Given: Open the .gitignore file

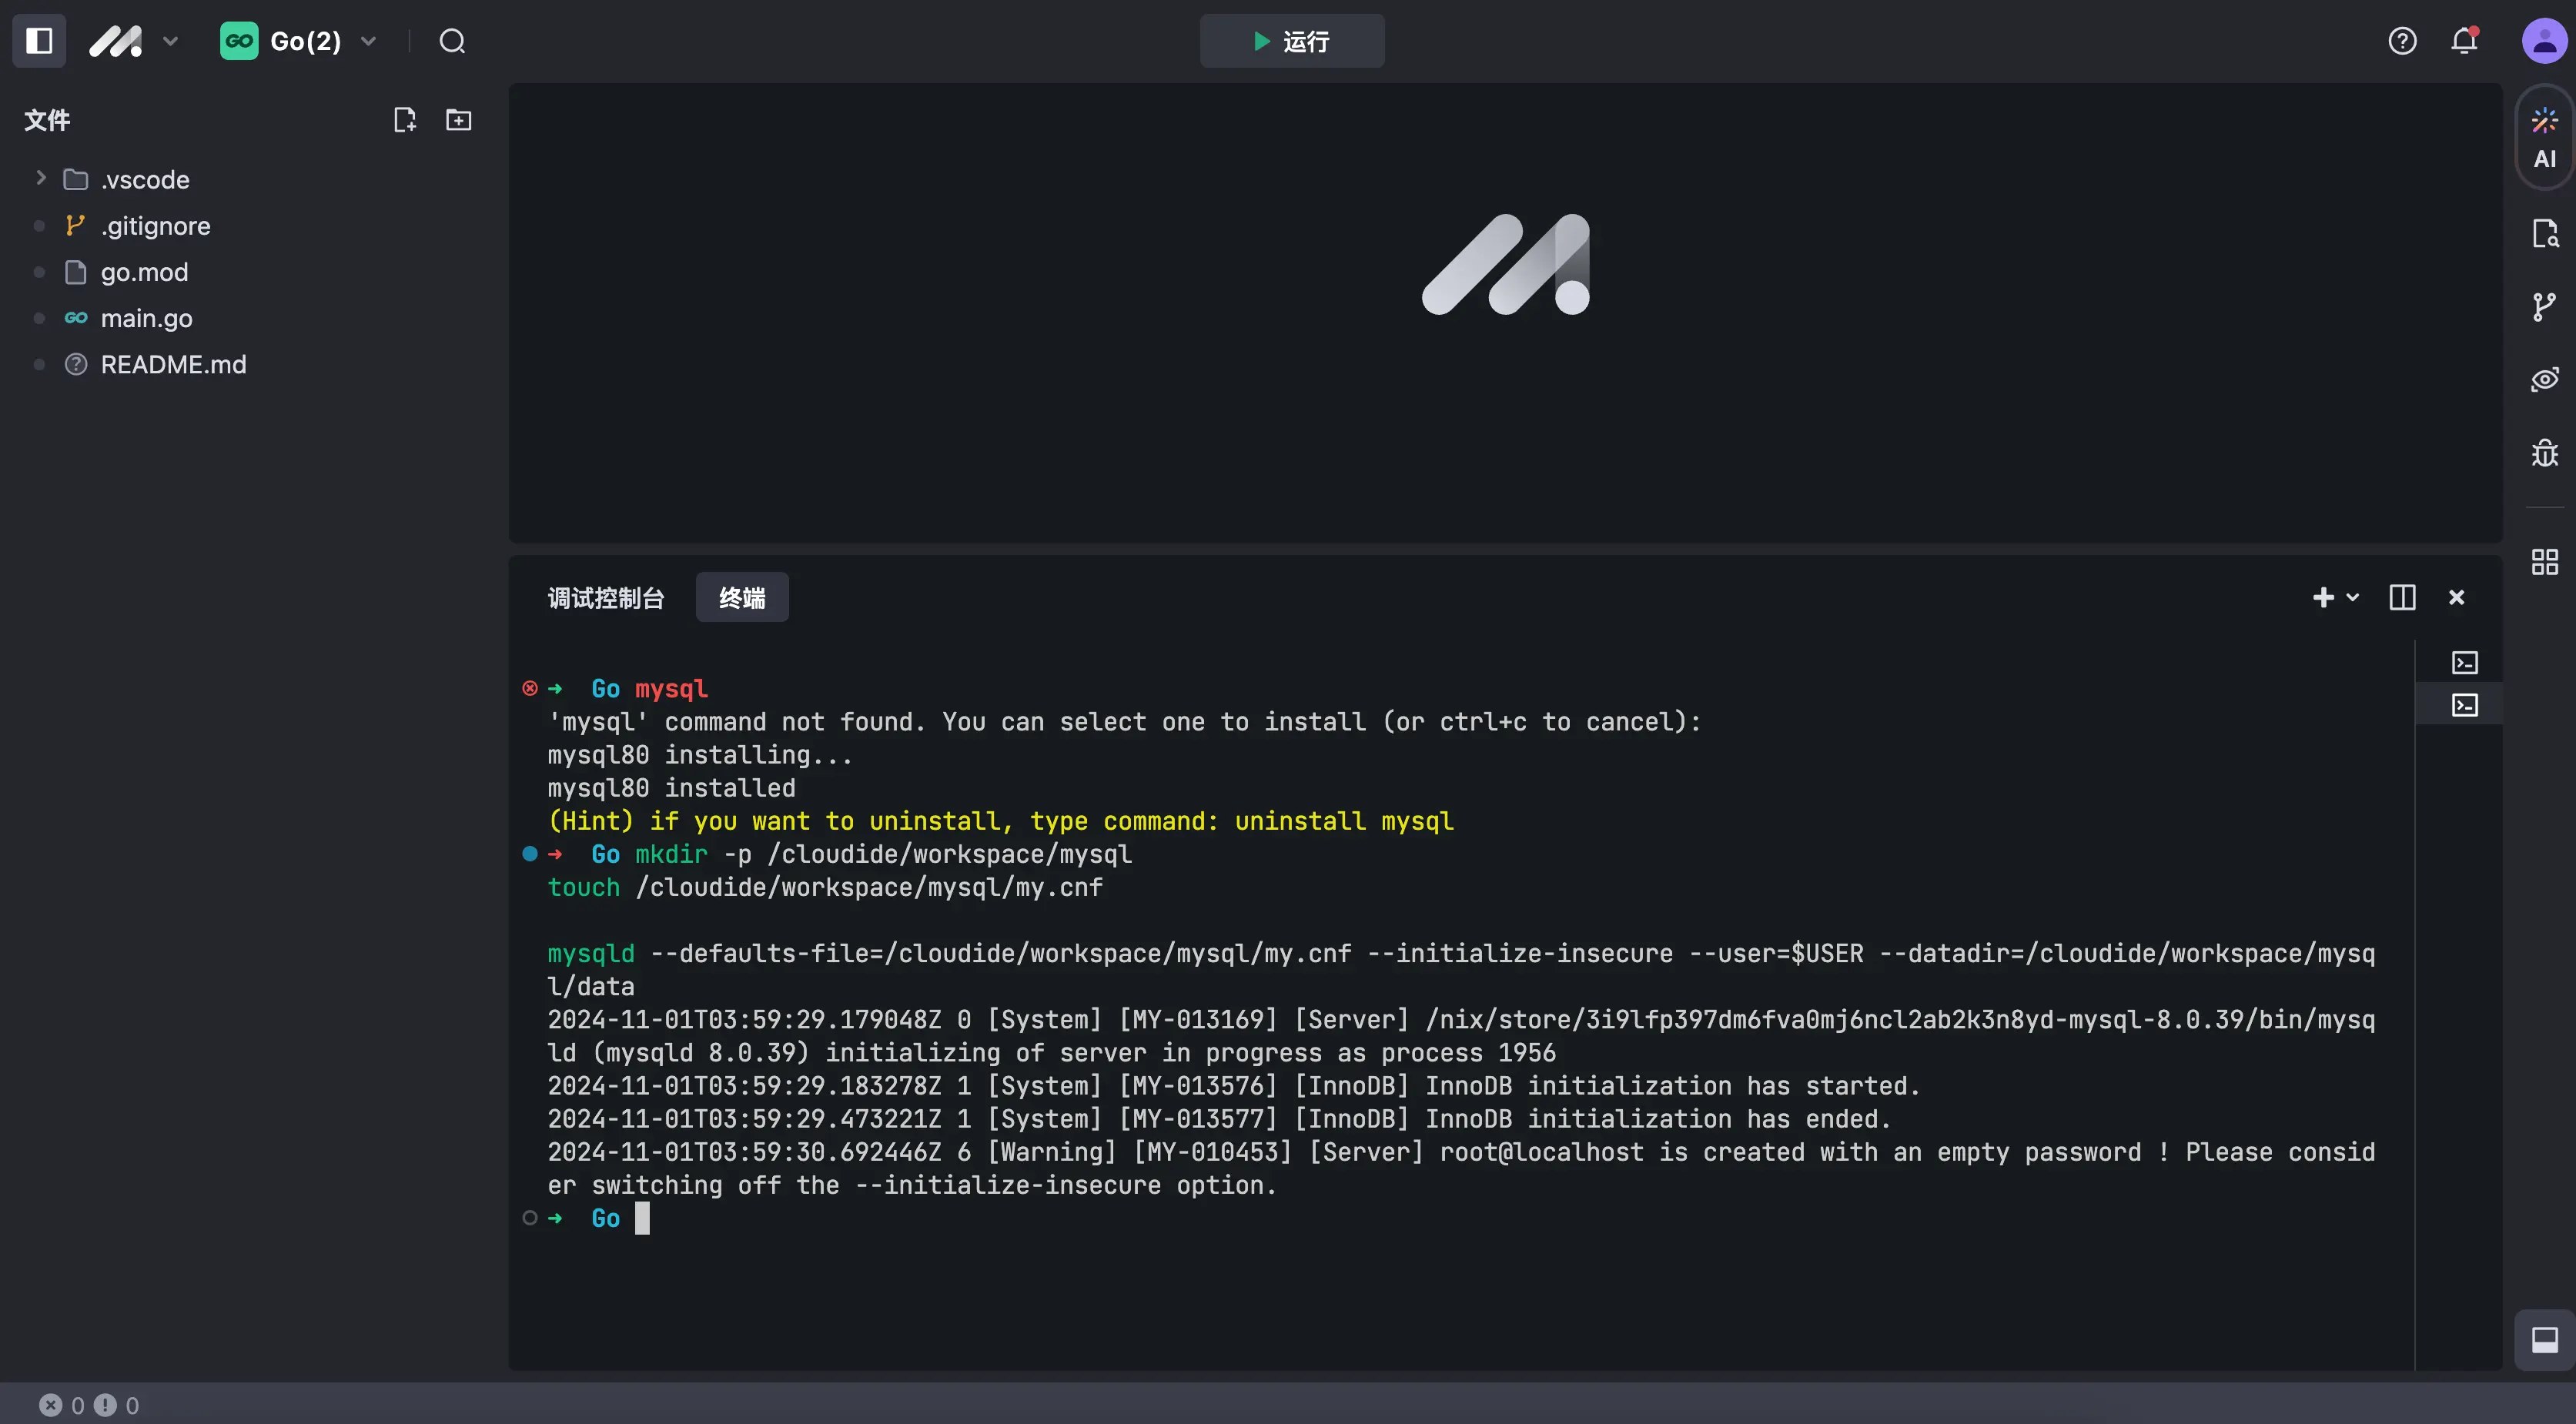Looking at the screenshot, I should (155, 226).
